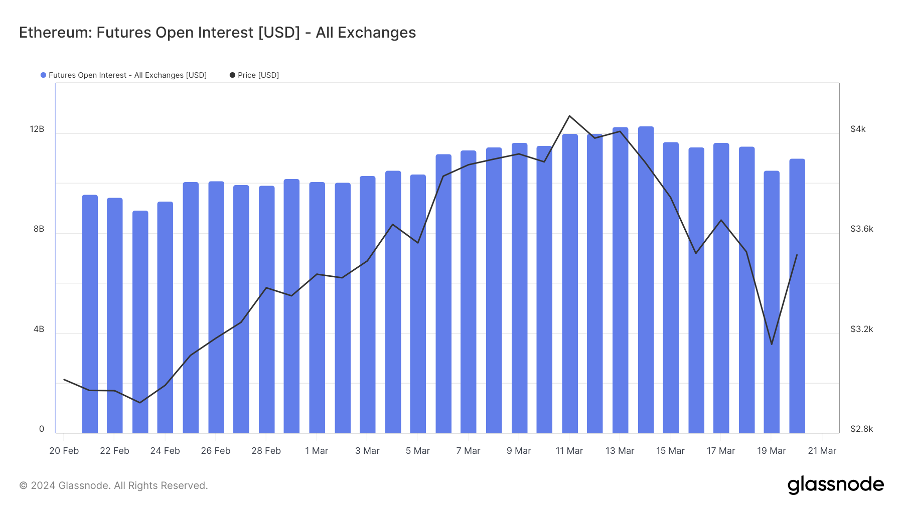Screen dimensions: 904x508
Task: Click the black Price legend dot
Action: coord(233,75)
